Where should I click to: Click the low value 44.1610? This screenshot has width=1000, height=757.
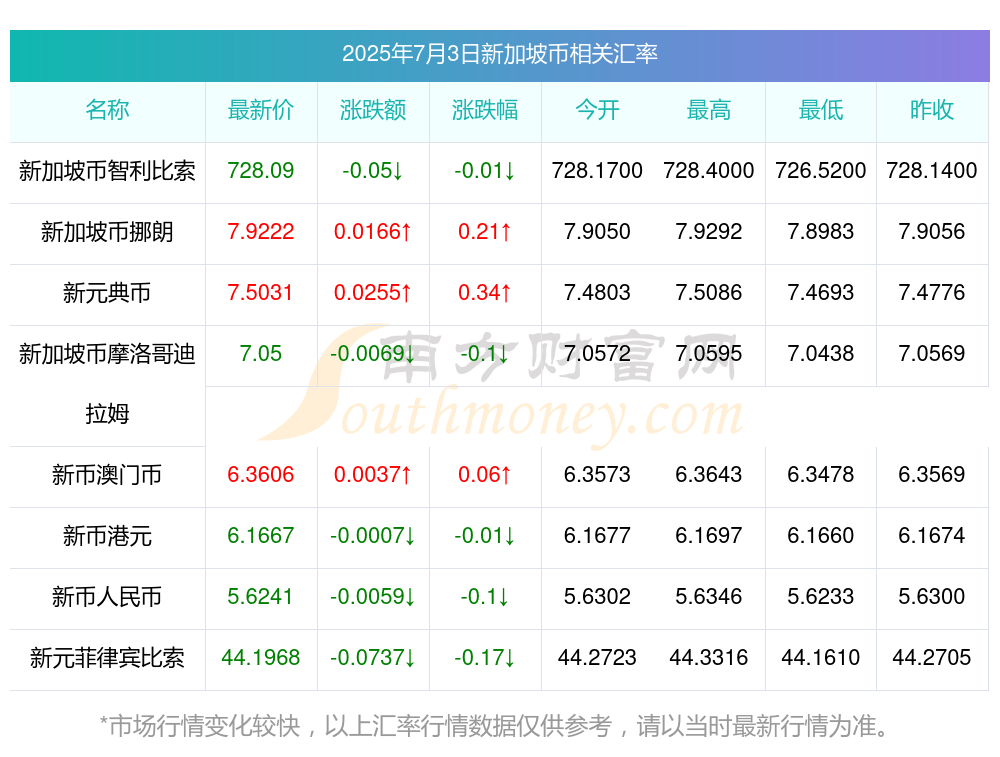(821, 658)
